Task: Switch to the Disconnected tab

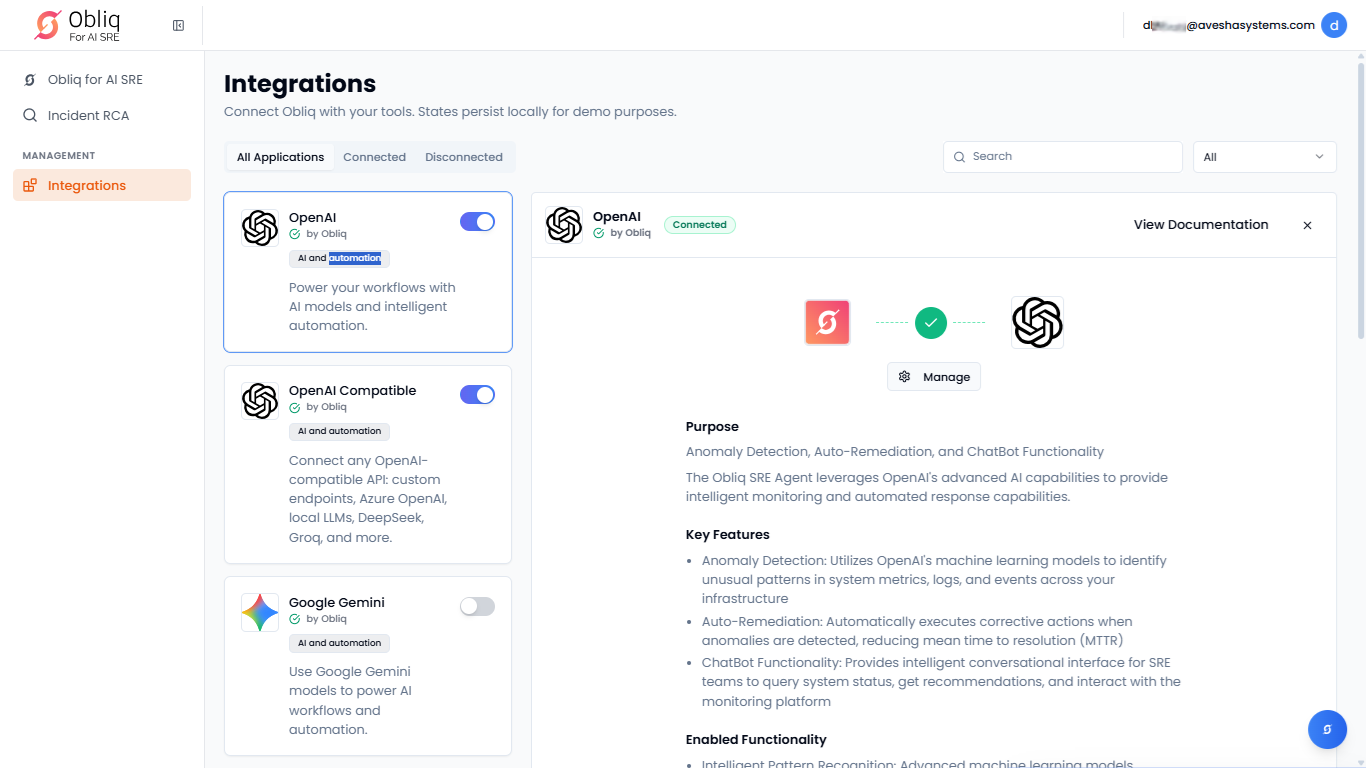Action: point(463,157)
